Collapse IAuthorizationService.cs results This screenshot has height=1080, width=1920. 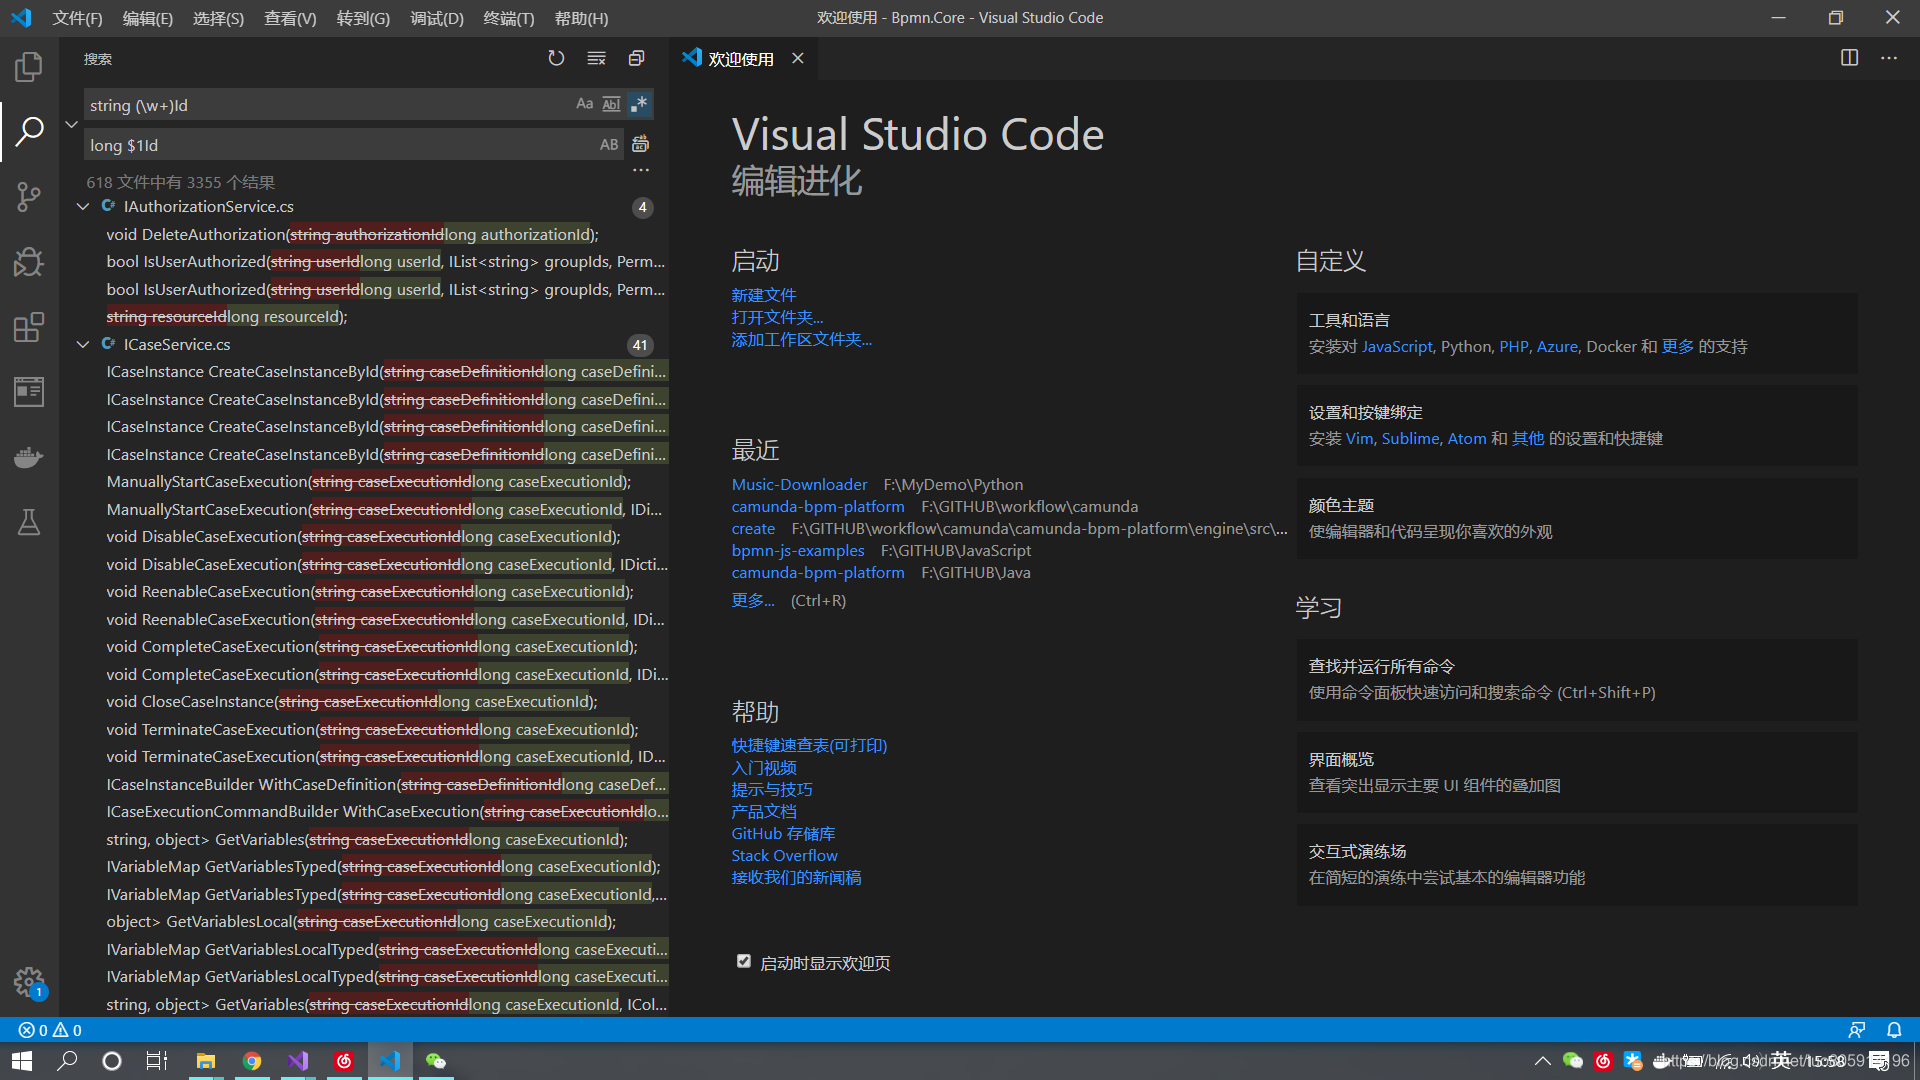click(x=83, y=207)
